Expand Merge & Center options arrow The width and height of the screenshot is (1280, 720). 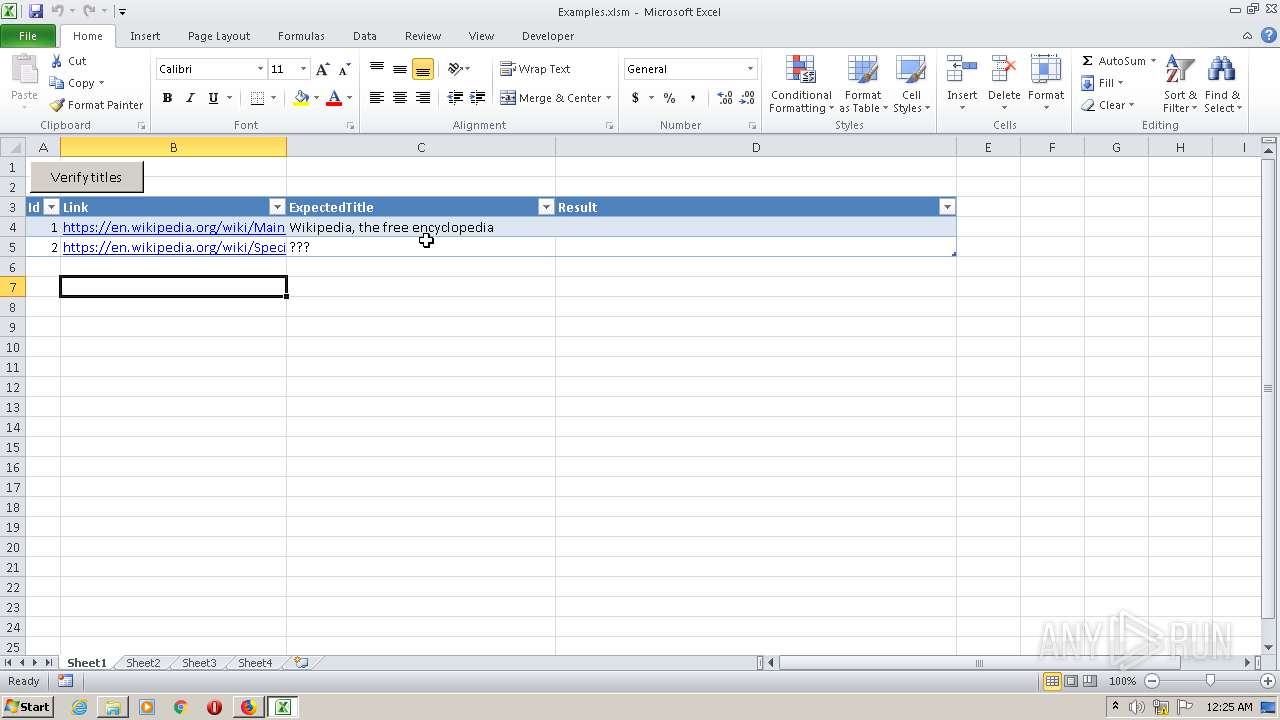[608, 98]
